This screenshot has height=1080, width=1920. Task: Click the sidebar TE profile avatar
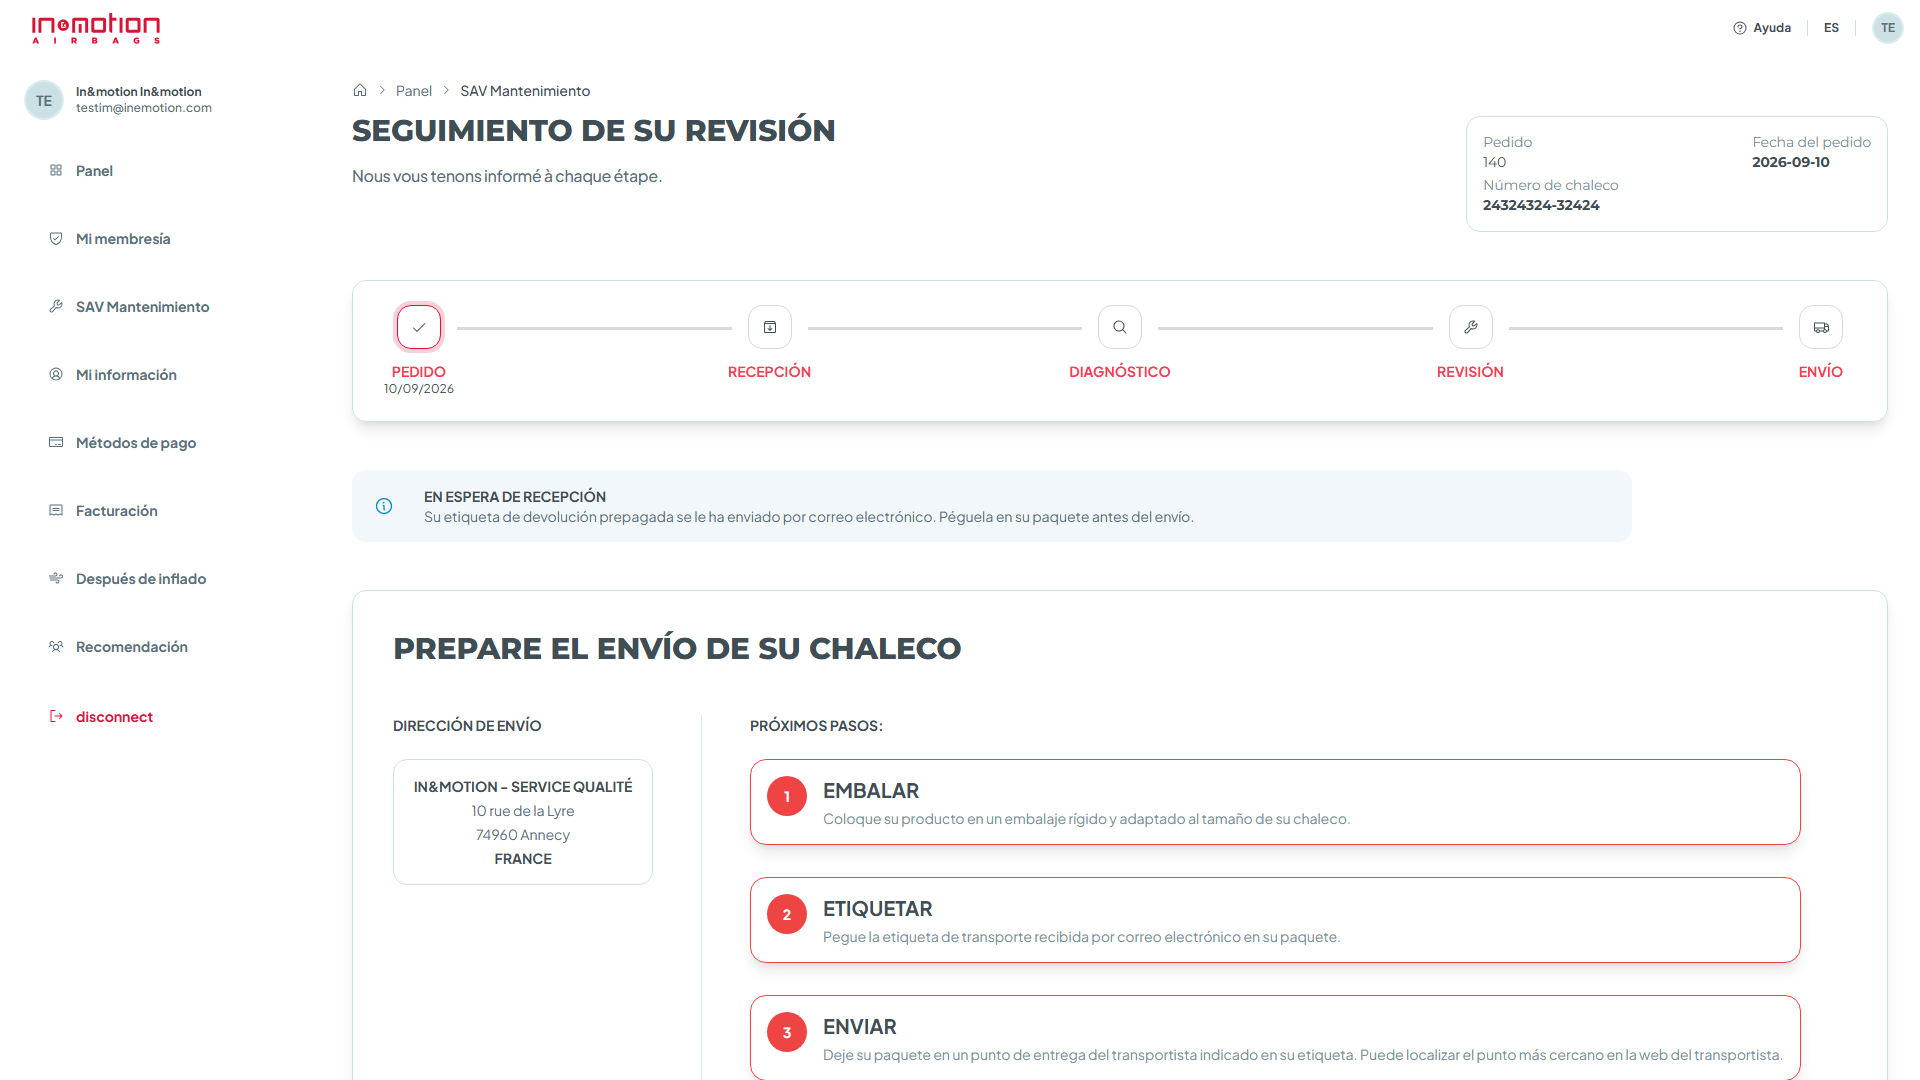(x=44, y=100)
